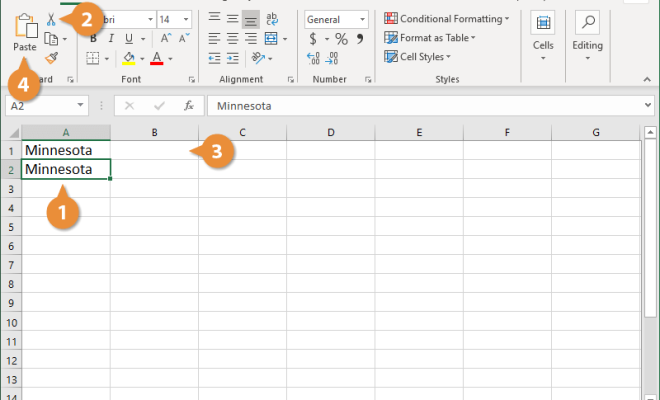Click the Paste button
660x400 pixels.
click(x=25, y=33)
